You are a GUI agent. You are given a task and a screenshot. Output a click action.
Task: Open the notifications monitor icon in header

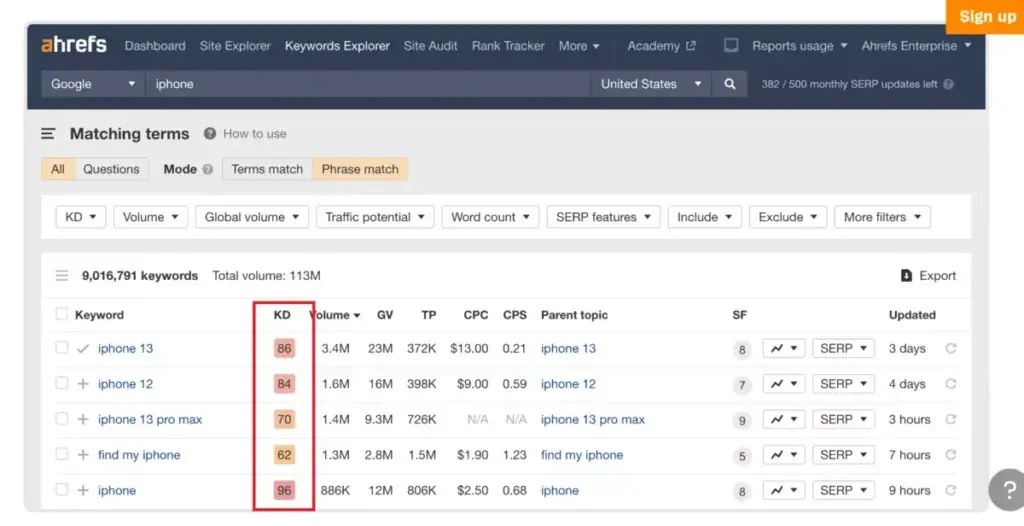tap(731, 45)
